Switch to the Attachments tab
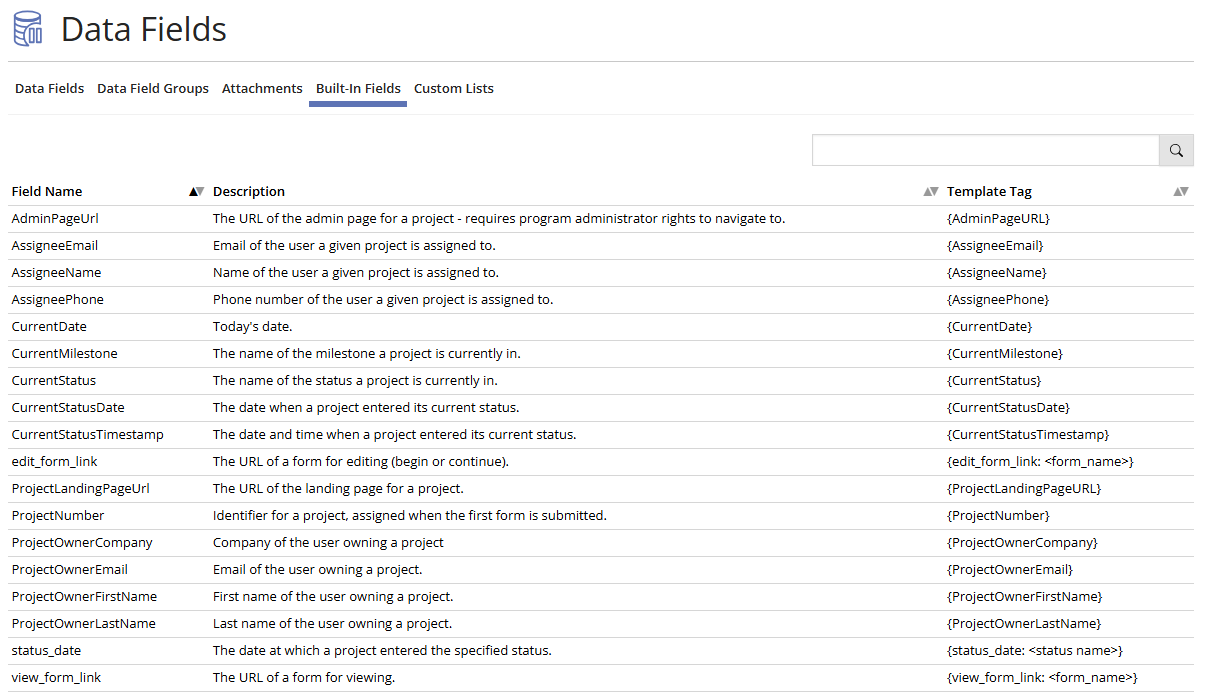This screenshot has width=1207, height=699. [x=262, y=88]
